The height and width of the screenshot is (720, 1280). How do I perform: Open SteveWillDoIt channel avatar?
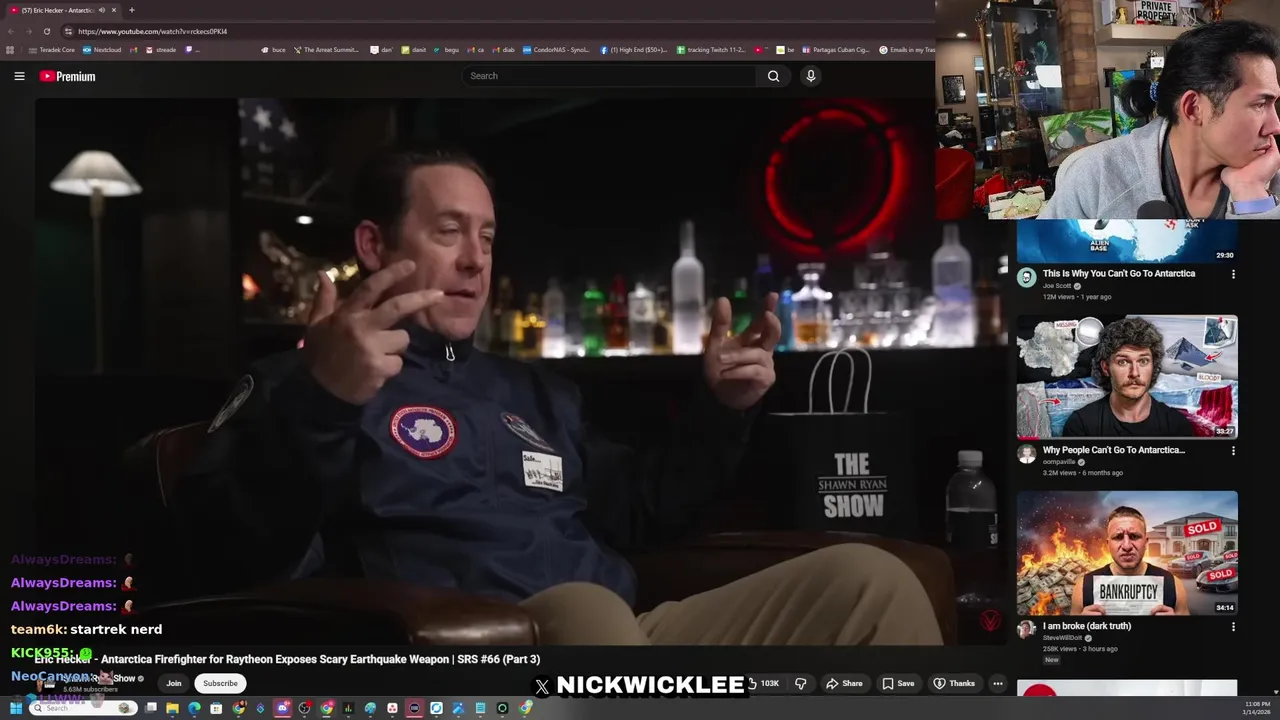pos(1026,630)
